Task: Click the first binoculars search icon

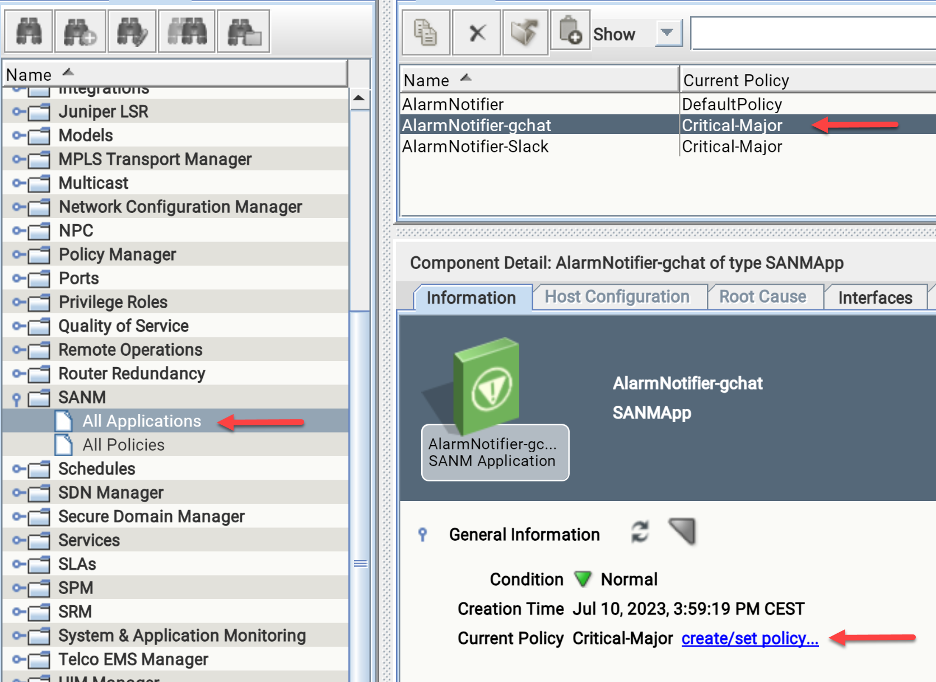Action: pos(27,33)
